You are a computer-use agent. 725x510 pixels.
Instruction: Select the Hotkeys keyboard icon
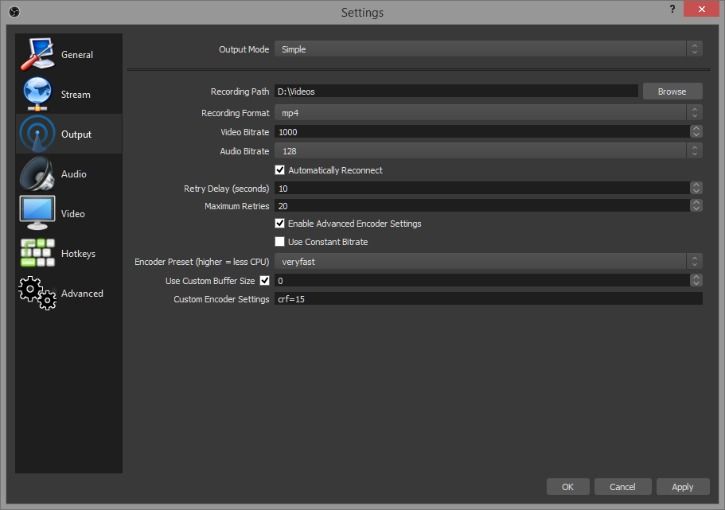[x=37, y=253]
